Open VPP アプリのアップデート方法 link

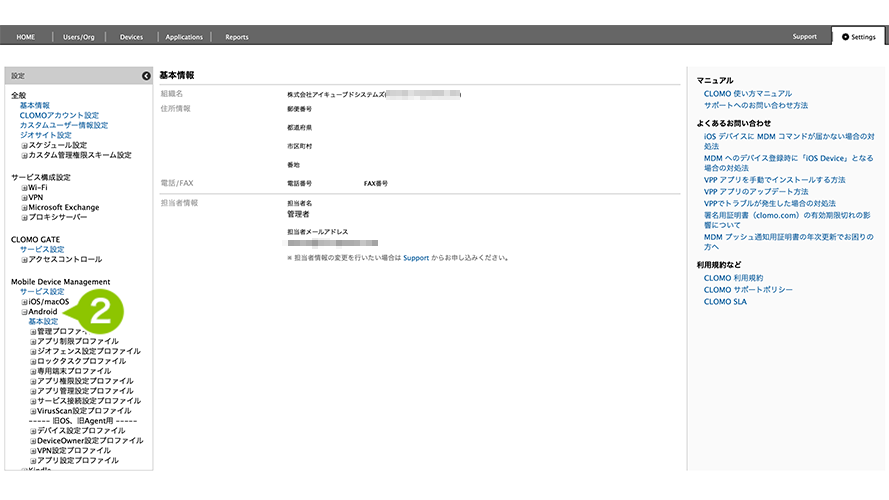coord(756,192)
